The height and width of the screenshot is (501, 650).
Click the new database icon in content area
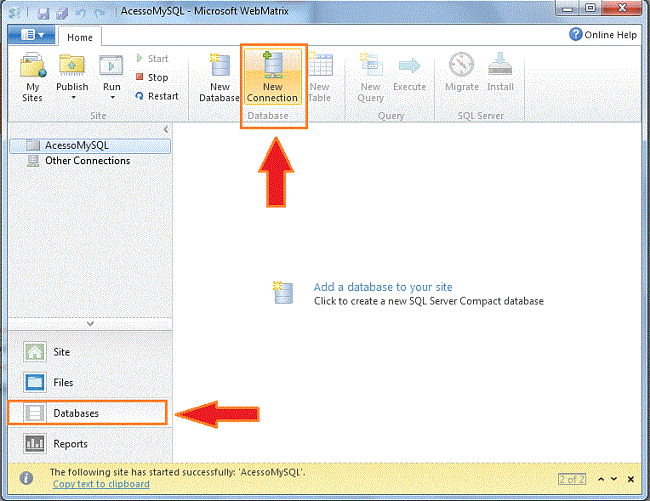point(283,293)
